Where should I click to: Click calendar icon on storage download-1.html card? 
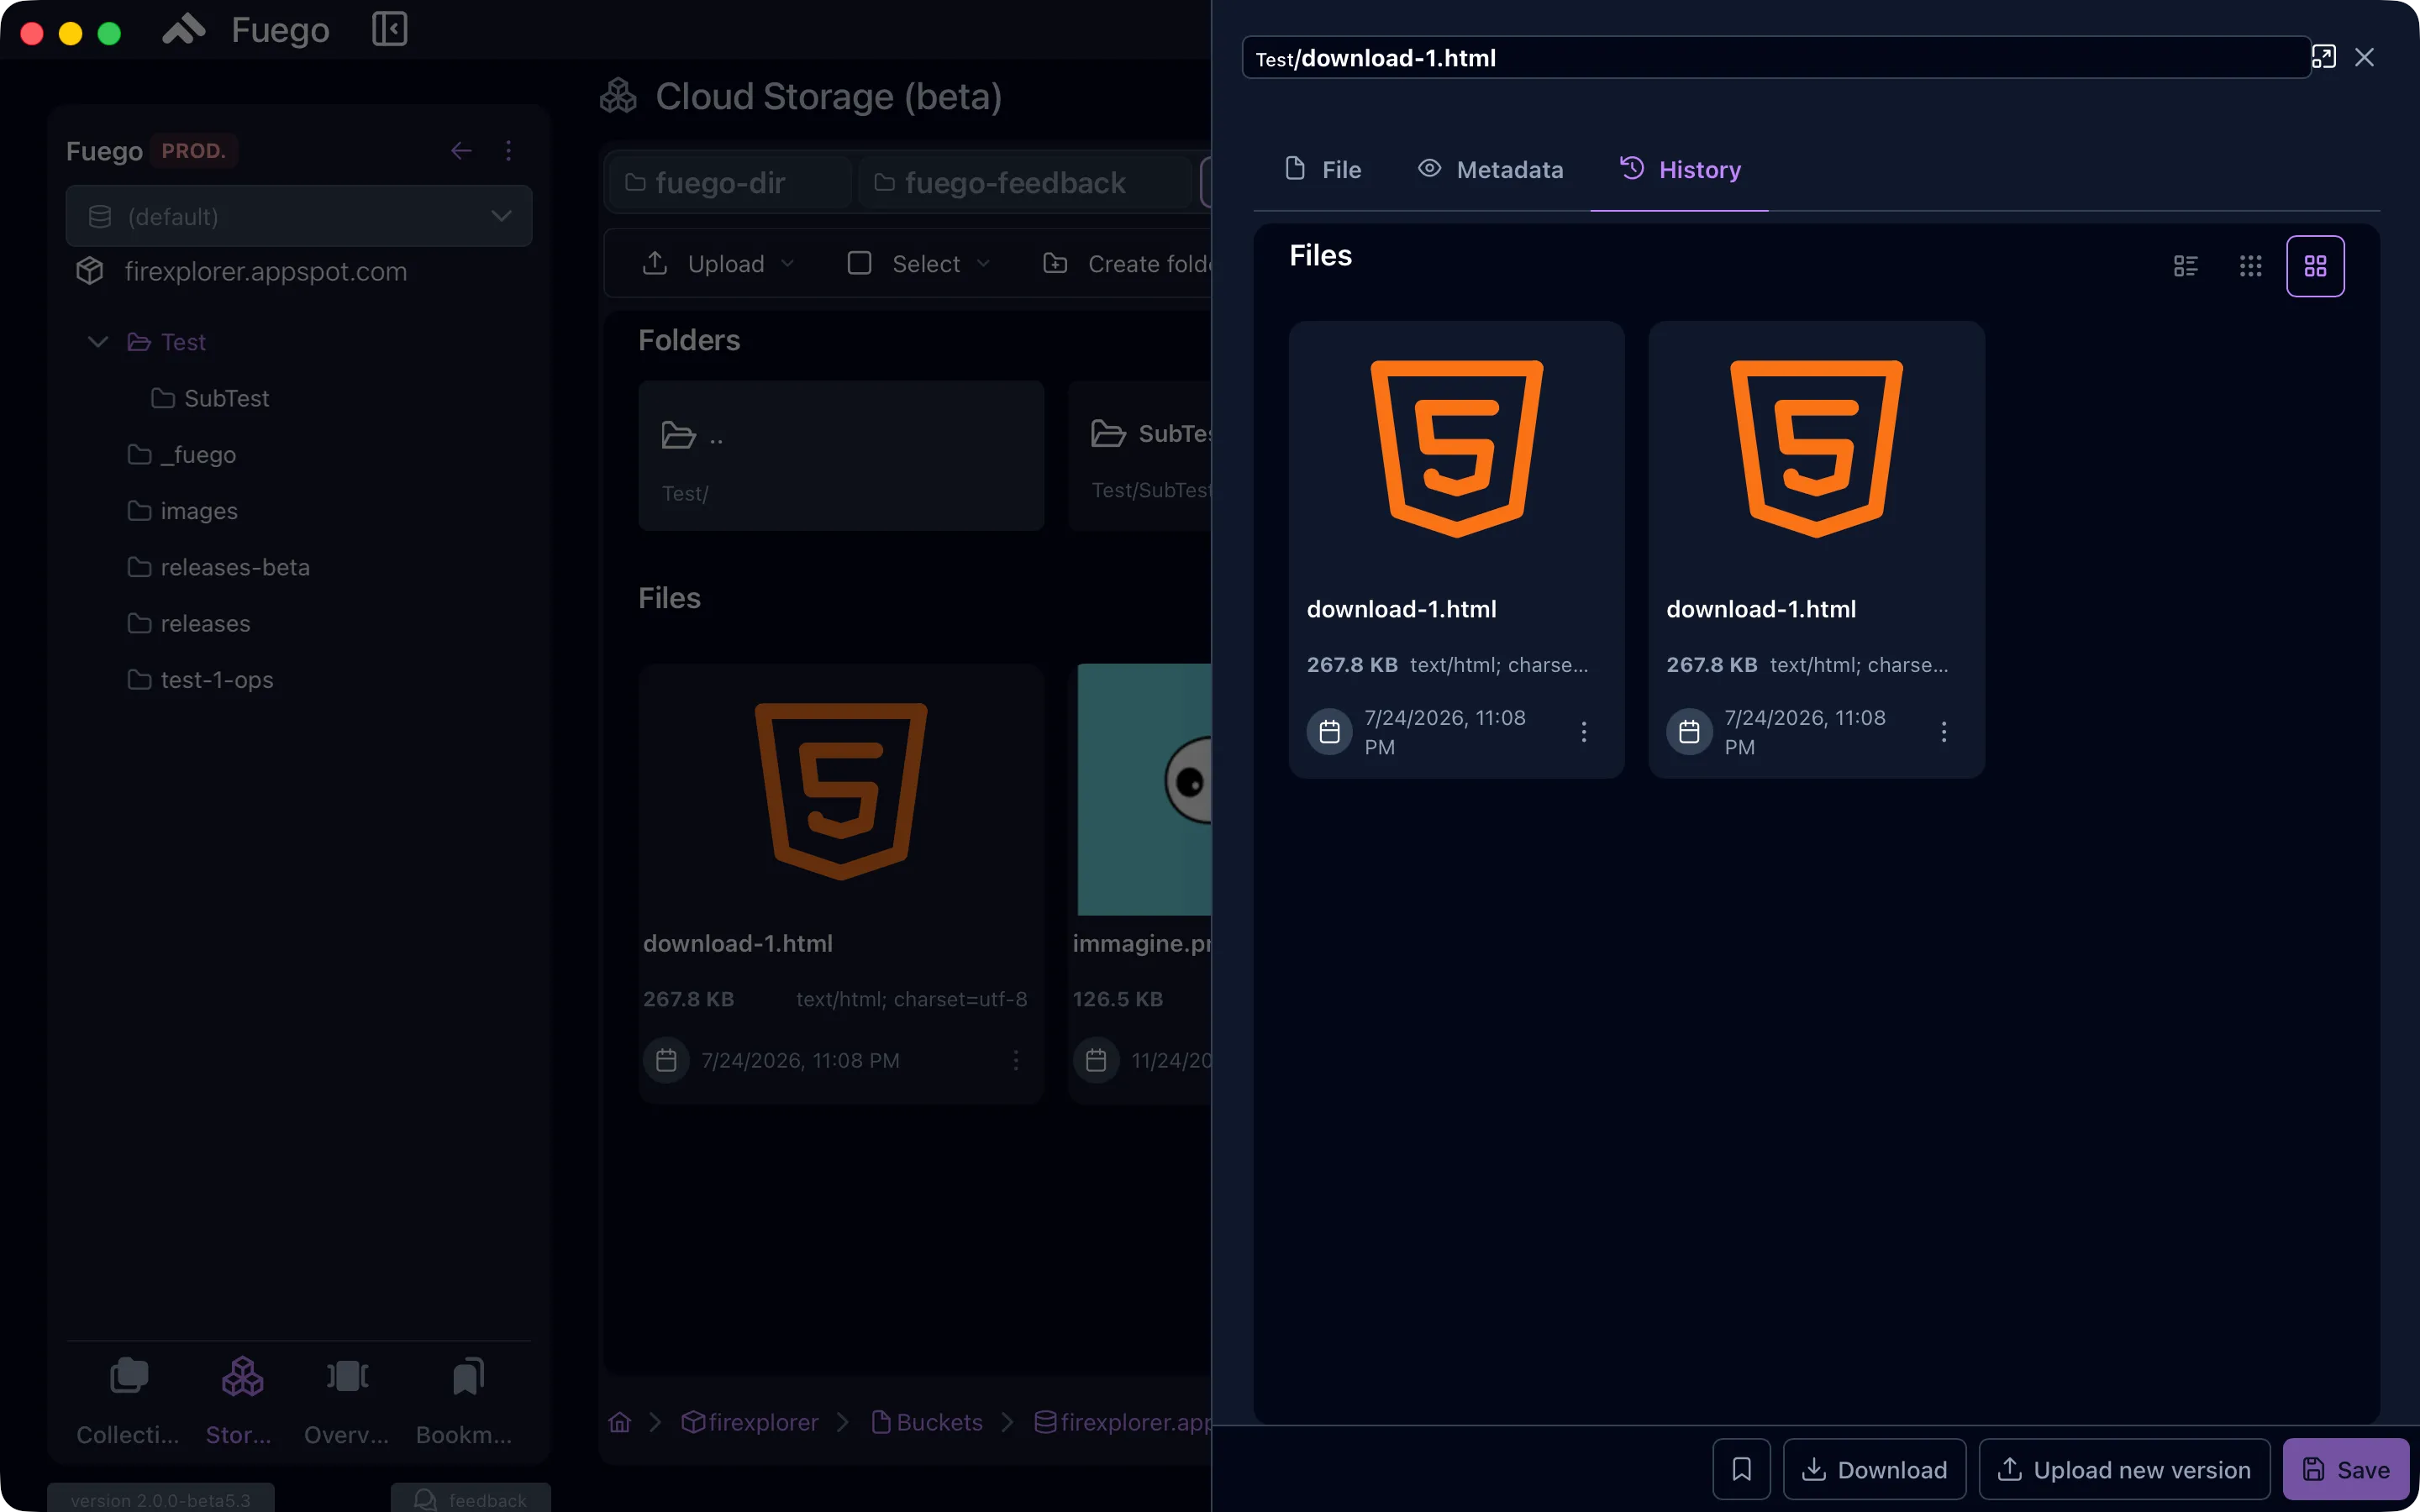(667, 1060)
